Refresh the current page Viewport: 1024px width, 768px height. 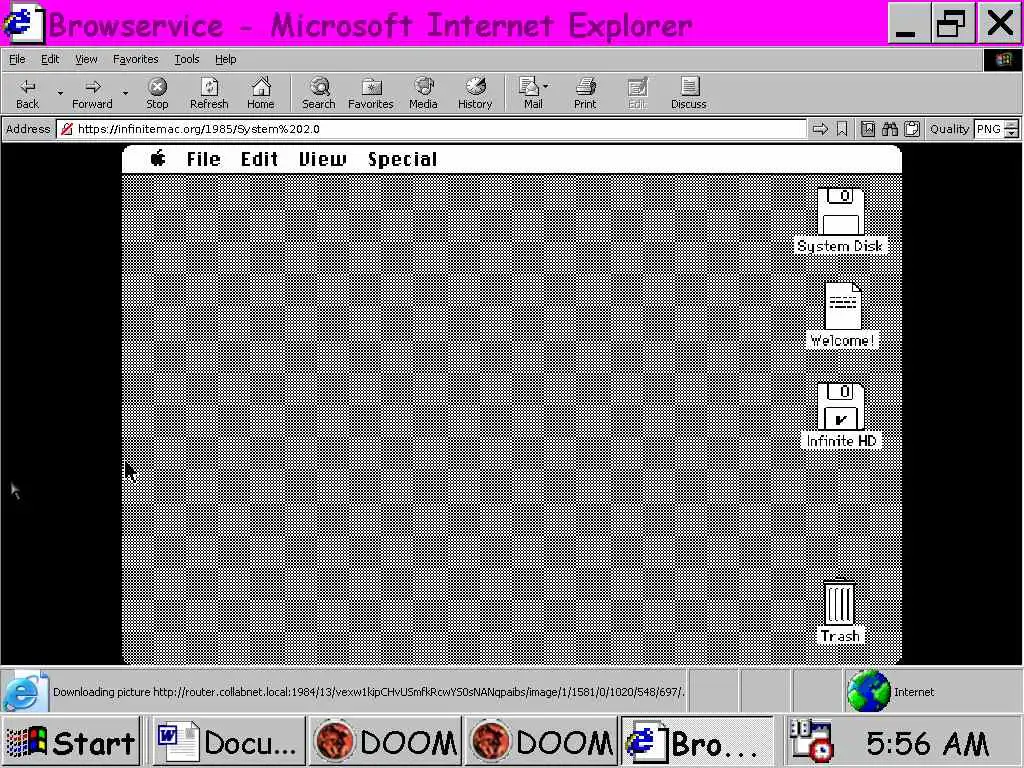tap(209, 93)
